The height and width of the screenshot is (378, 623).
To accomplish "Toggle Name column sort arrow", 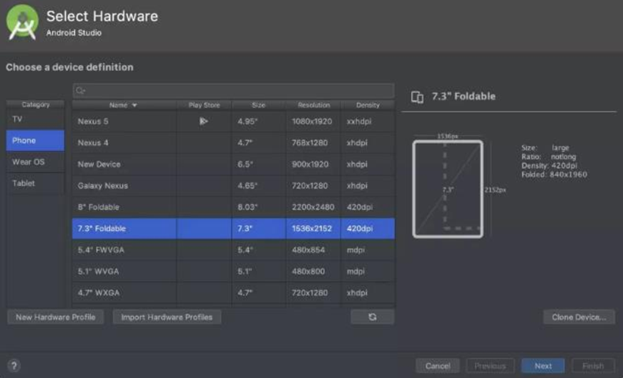I will pyautogui.click(x=135, y=105).
